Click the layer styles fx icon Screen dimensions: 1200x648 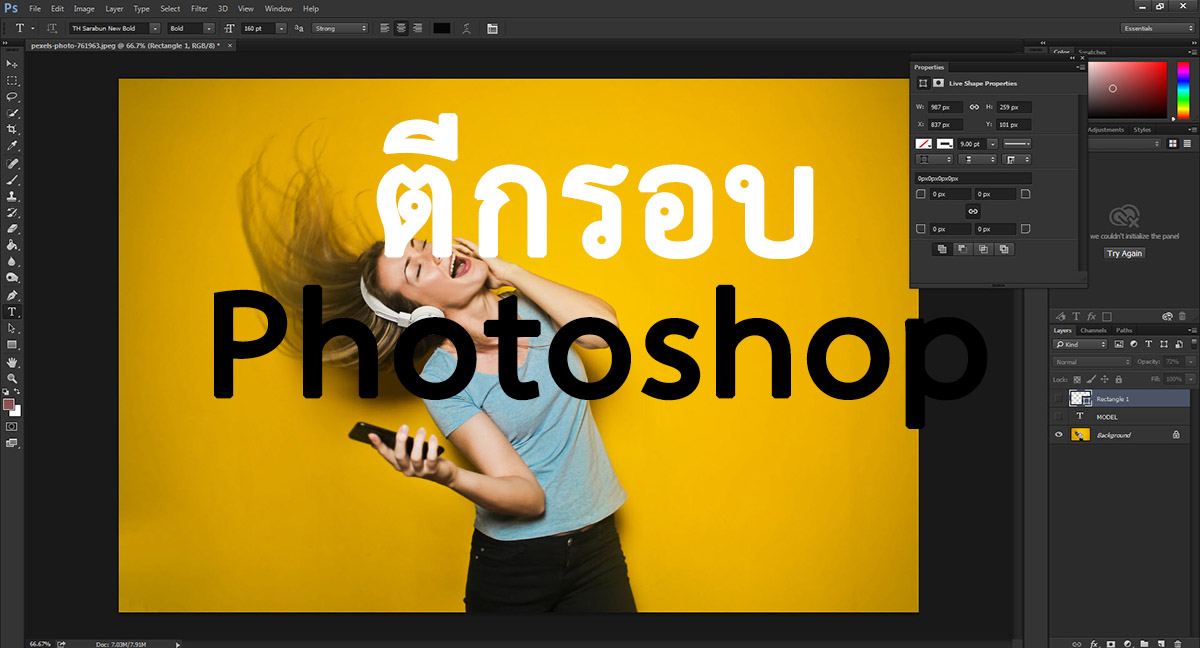(x=1095, y=643)
